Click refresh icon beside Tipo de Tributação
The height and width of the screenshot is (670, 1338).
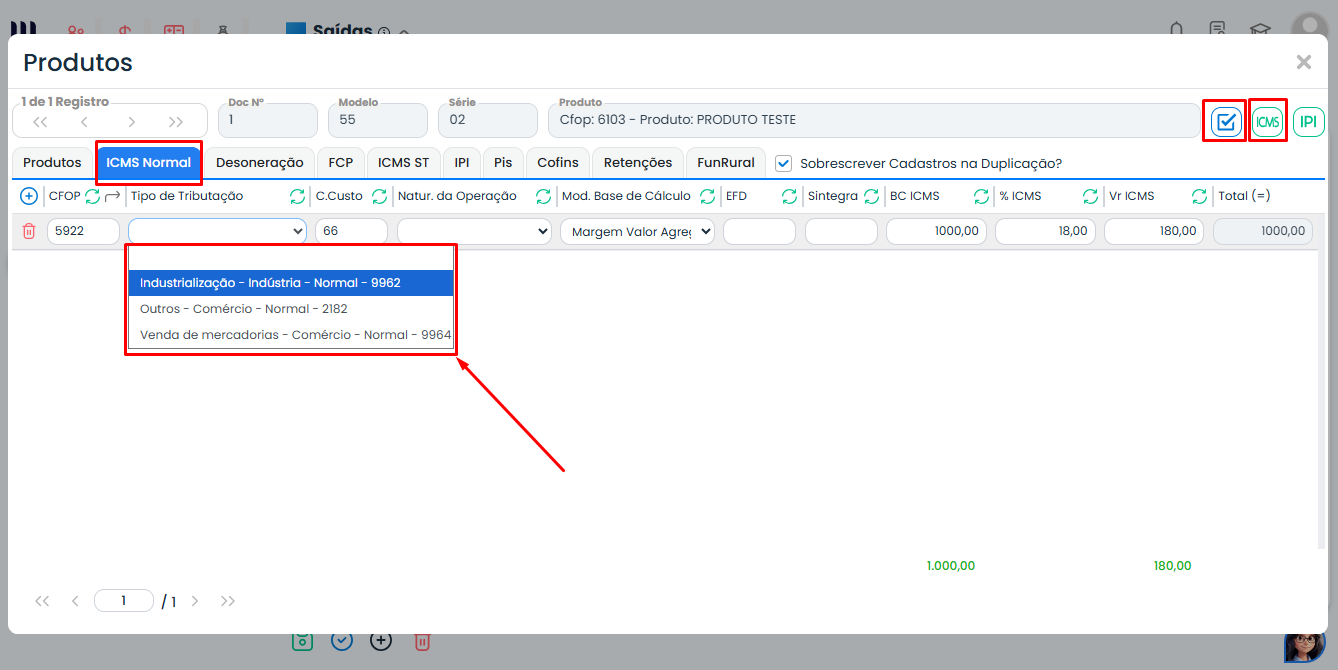click(297, 196)
